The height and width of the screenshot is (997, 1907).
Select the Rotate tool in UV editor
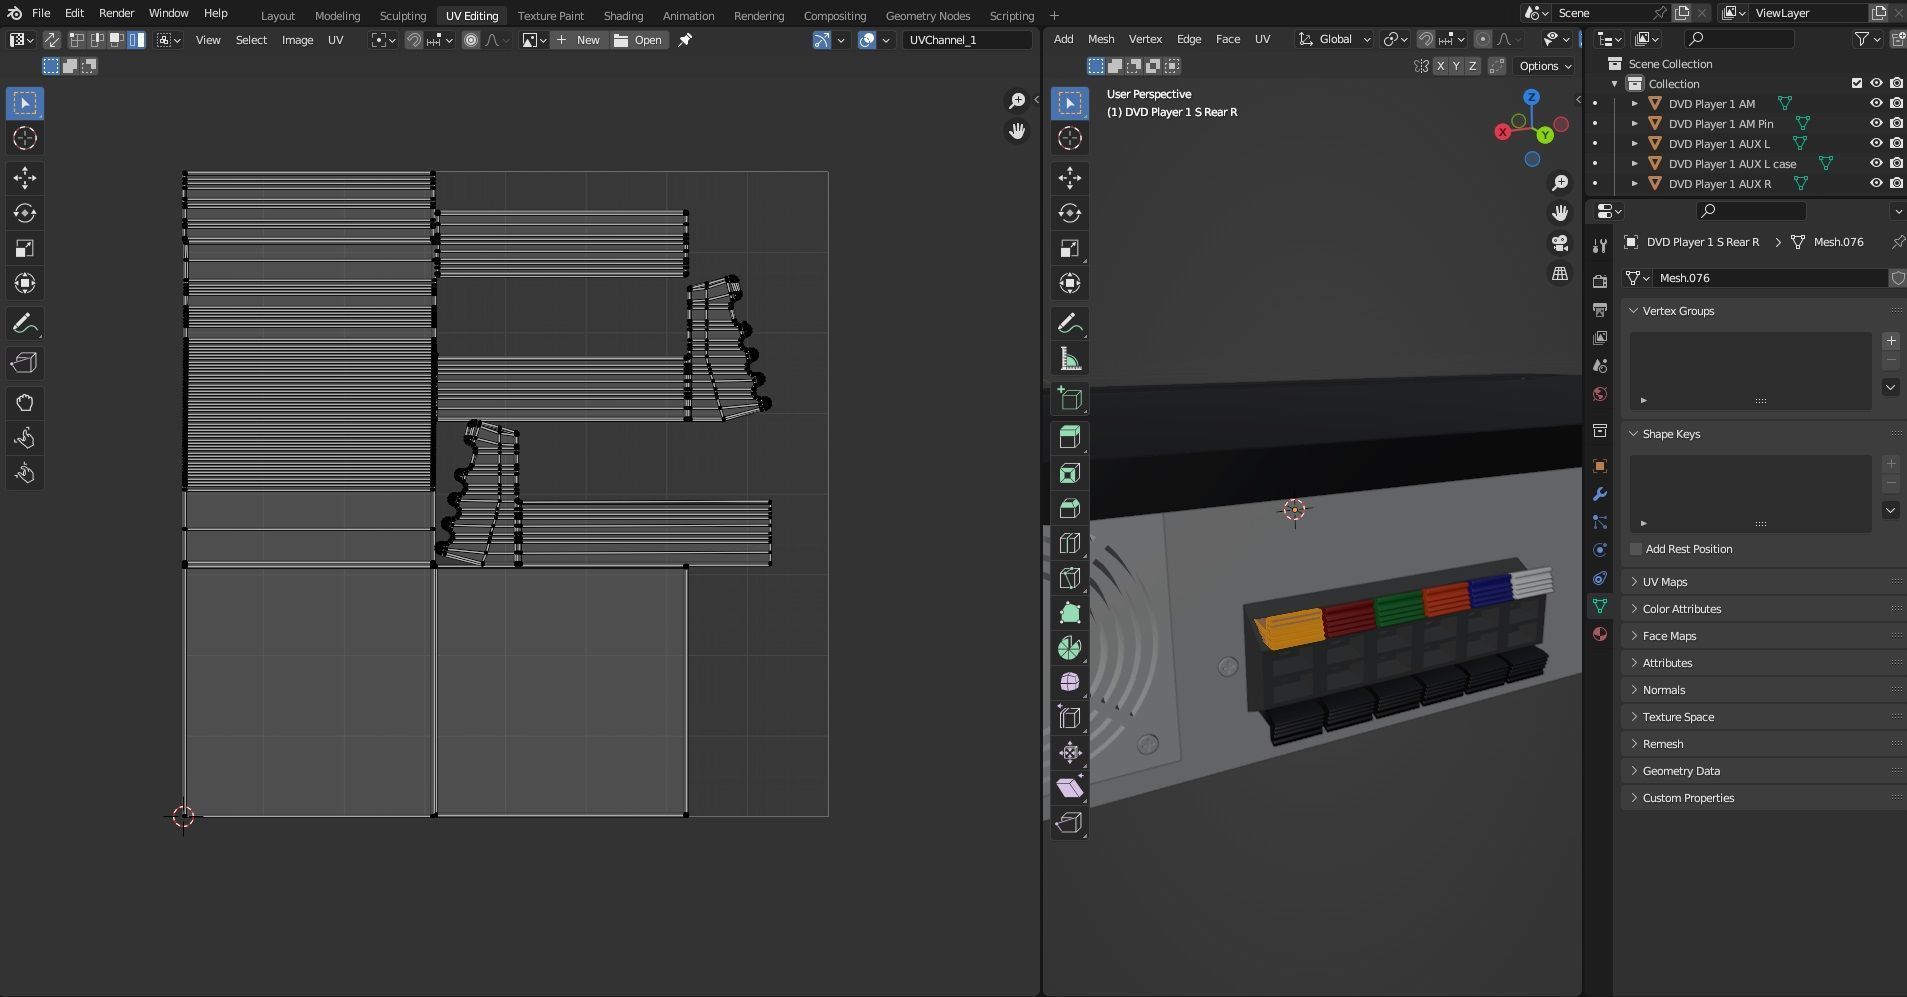[x=25, y=213]
